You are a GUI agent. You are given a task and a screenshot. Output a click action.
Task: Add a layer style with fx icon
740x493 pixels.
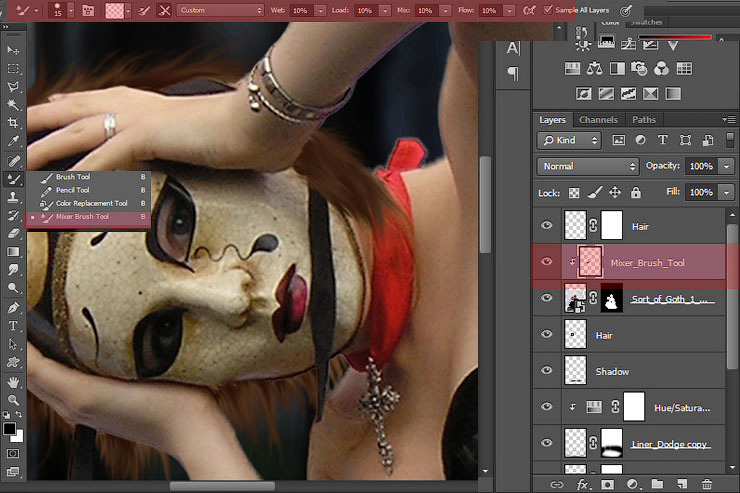[583, 484]
